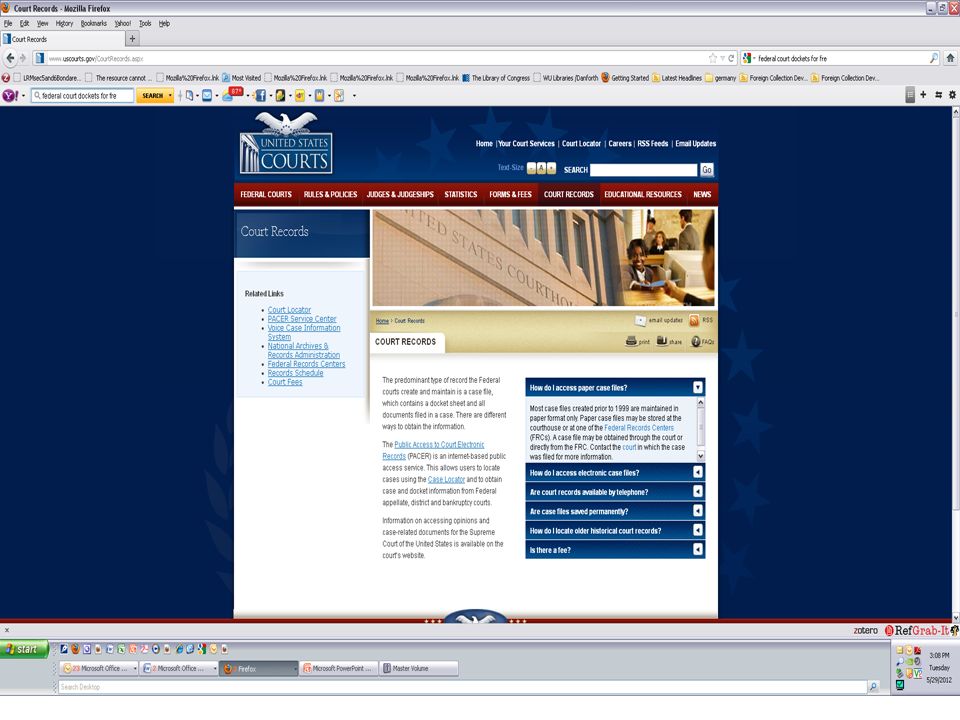Click the United States Courts logo
The height and width of the screenshot is (720, 960).
coord(286,144)
